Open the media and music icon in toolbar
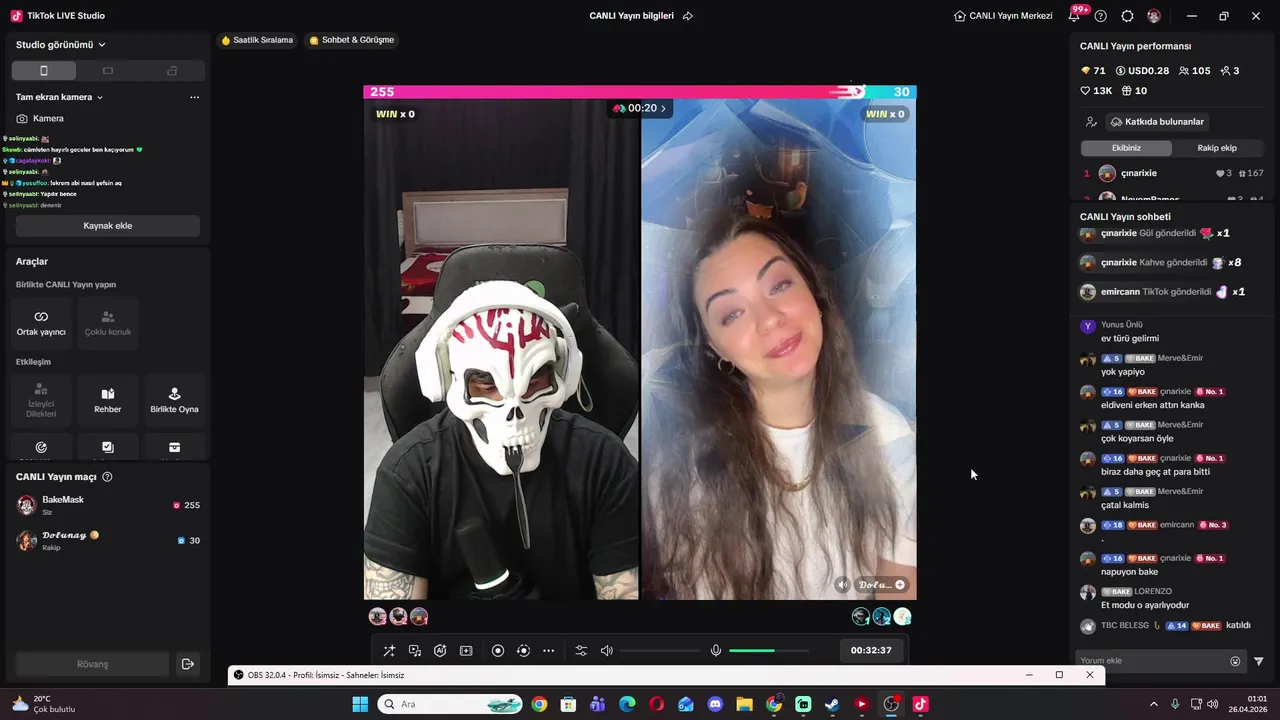 click(415, 651)
